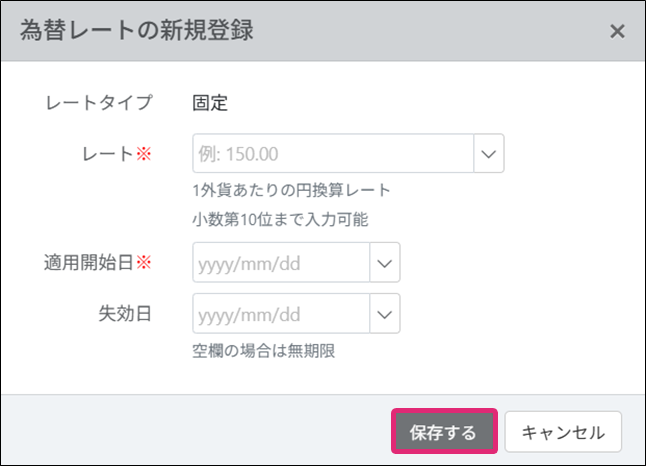Click the 1外貨あたりの円換算レート hint text
This screenshot has width=646, height=466.
point(291,190)
